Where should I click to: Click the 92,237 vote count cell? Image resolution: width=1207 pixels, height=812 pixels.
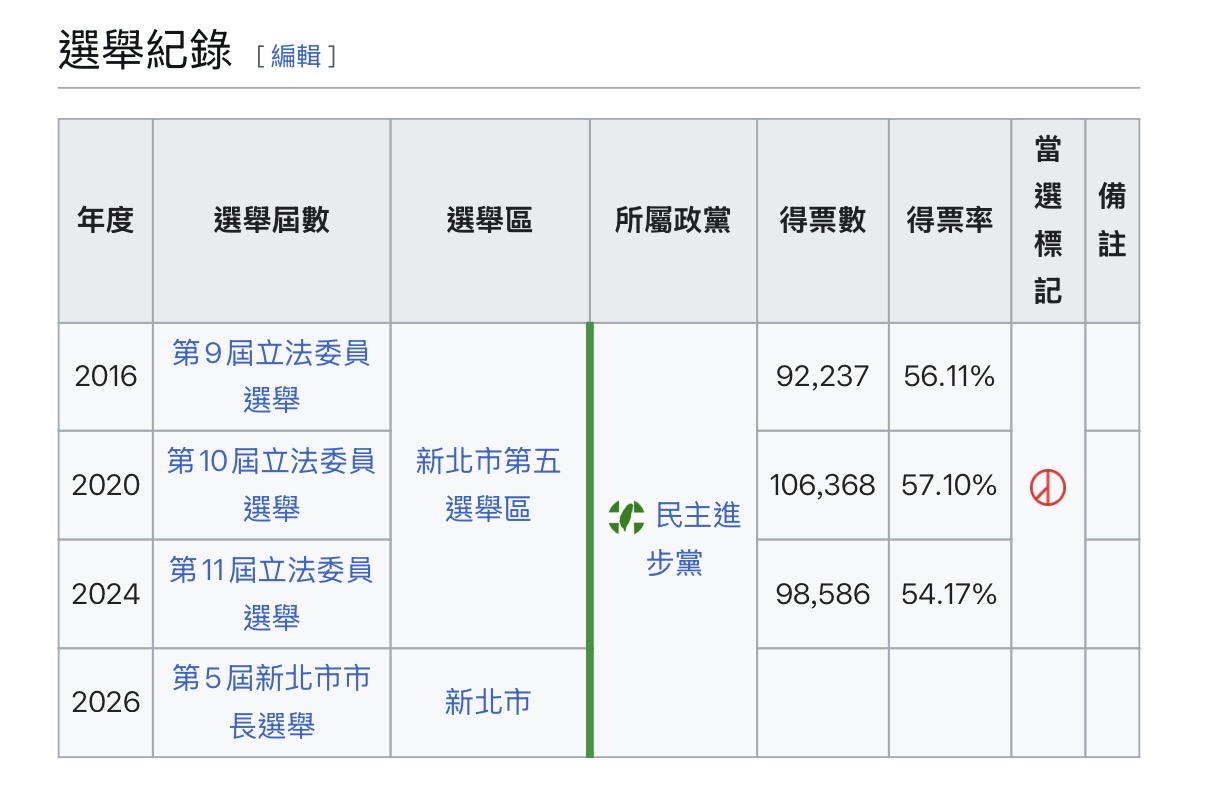pos(823,377)
